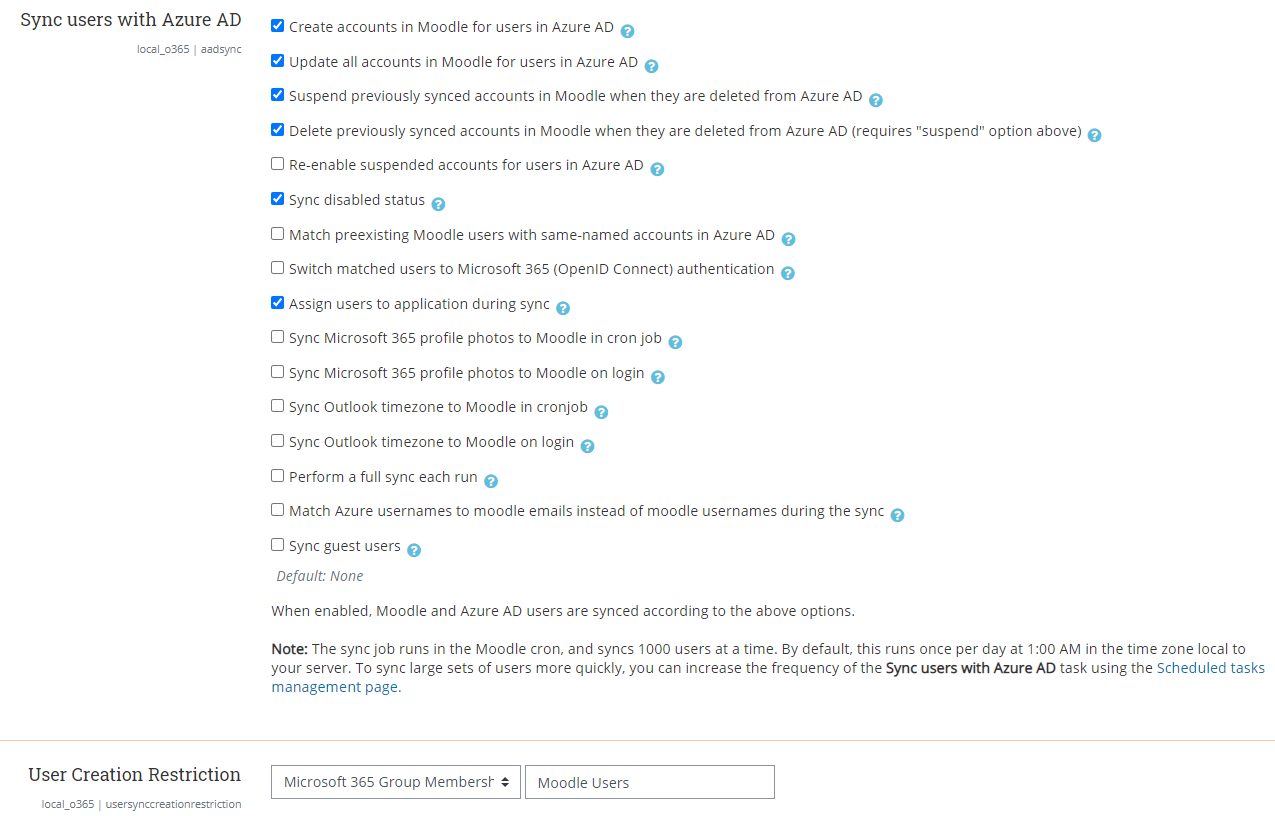
Task: Open help for re-enabling suspended accounts
Action: [657, 170]
